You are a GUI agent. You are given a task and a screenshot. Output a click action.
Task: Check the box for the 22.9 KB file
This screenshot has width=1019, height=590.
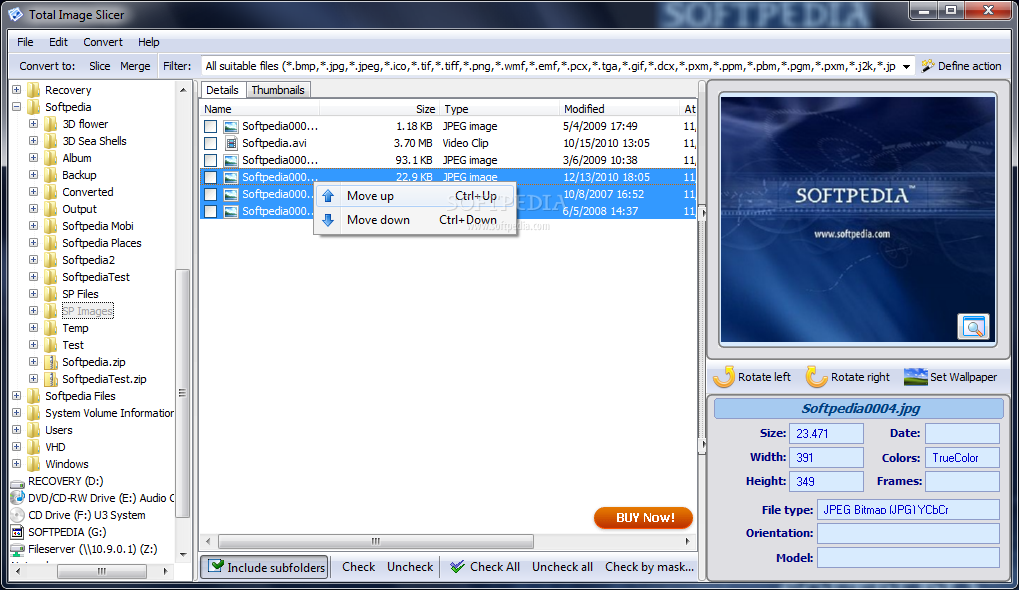coord(211,177)
